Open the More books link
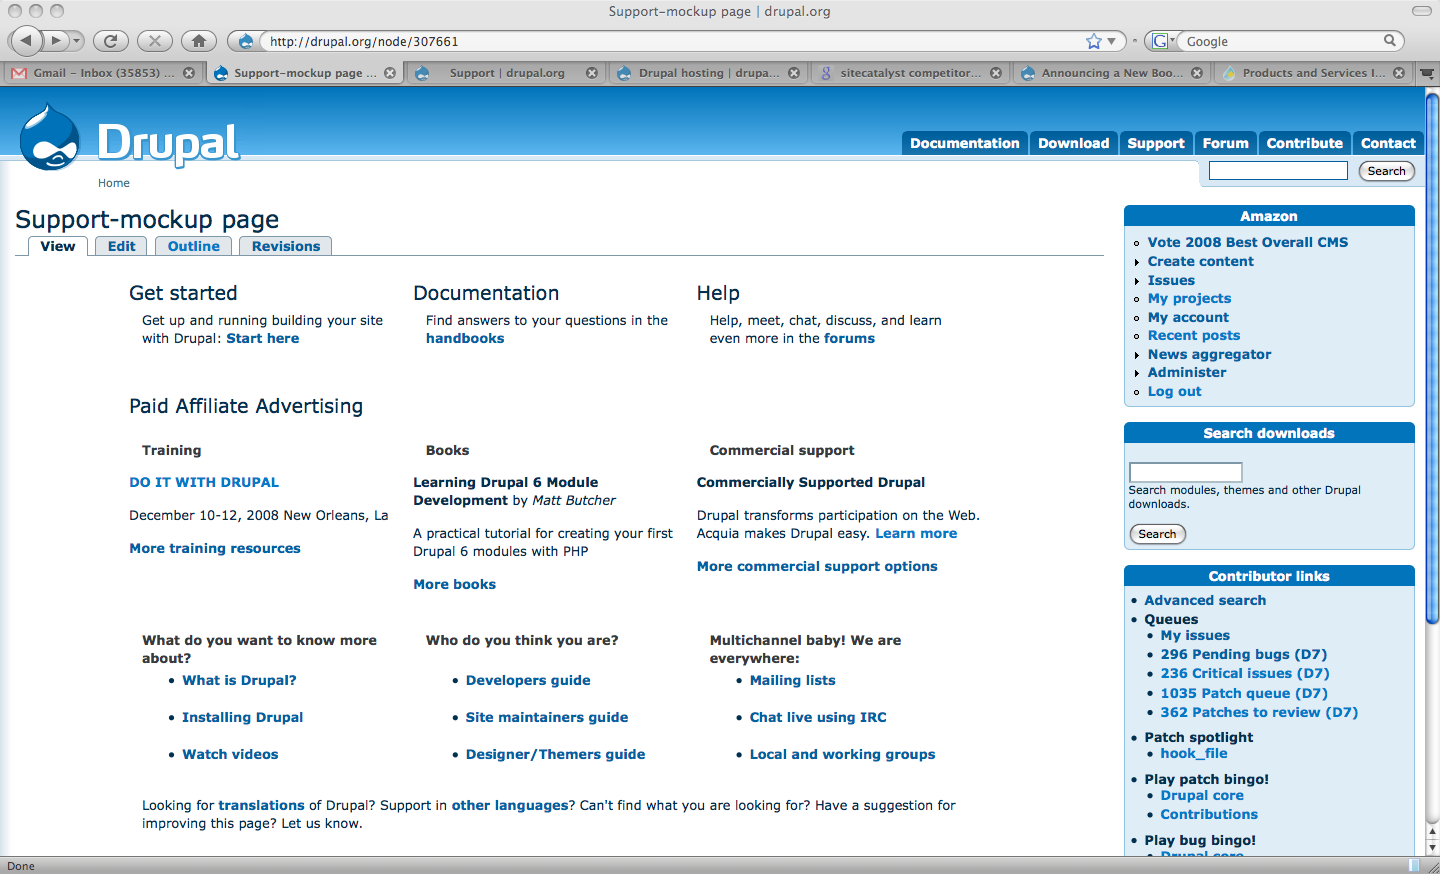 454,584
